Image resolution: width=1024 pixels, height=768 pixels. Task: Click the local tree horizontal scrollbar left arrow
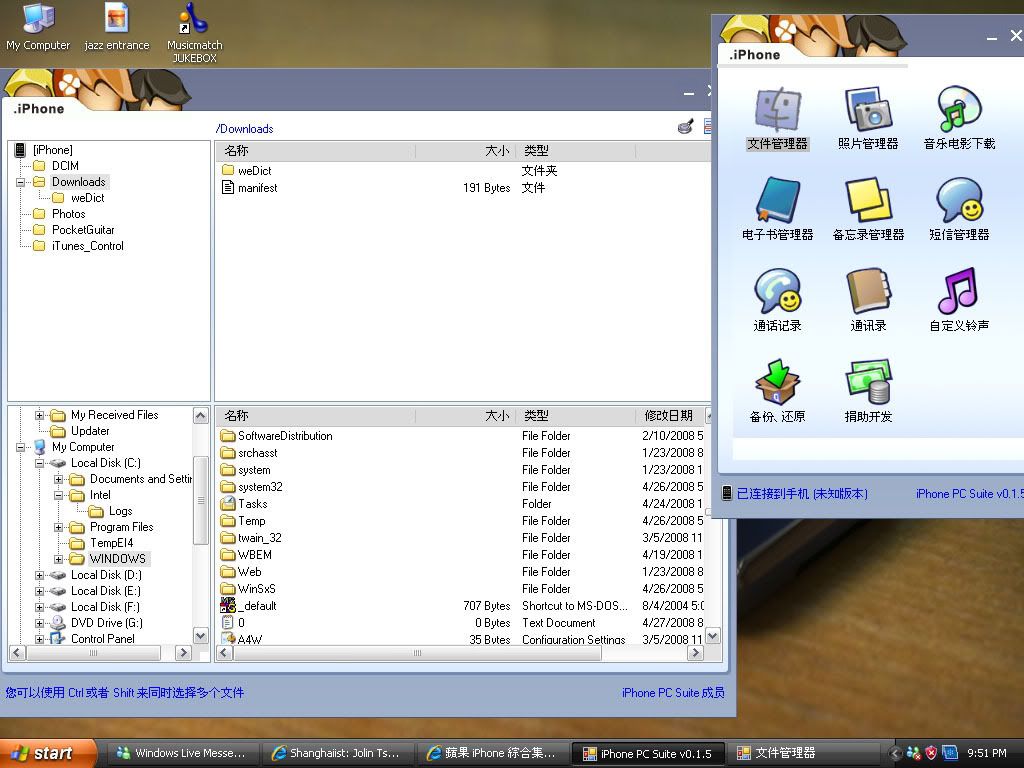pyautogui.click(x=17, y=652)
